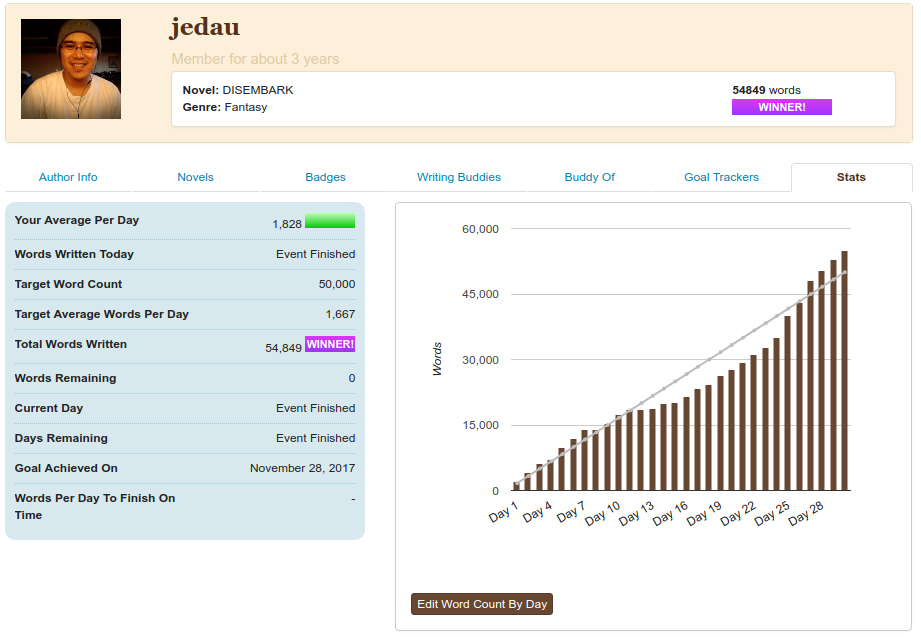This screenshot has height=637, width=921.
Task: Click the 60,000 y-axis label on chart
Action: [480, 229]
